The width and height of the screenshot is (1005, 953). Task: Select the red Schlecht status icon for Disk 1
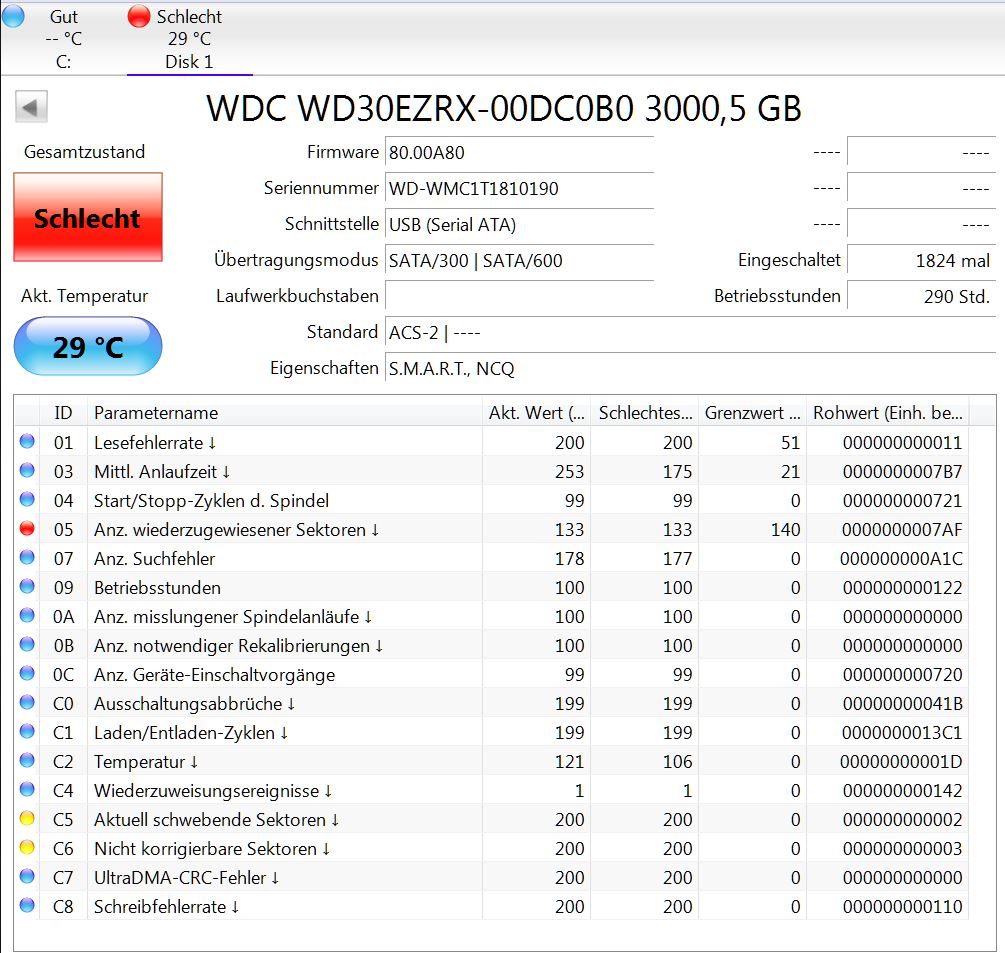pos(138,17)
